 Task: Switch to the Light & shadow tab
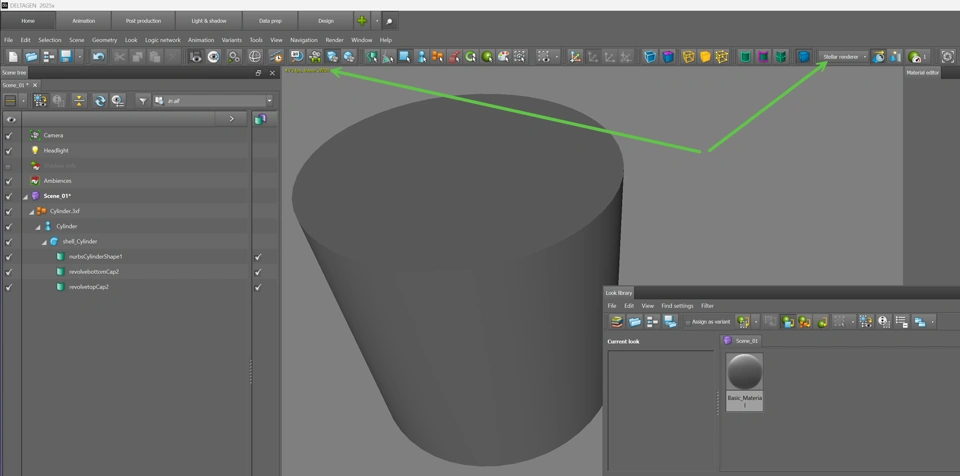(209, 20)
